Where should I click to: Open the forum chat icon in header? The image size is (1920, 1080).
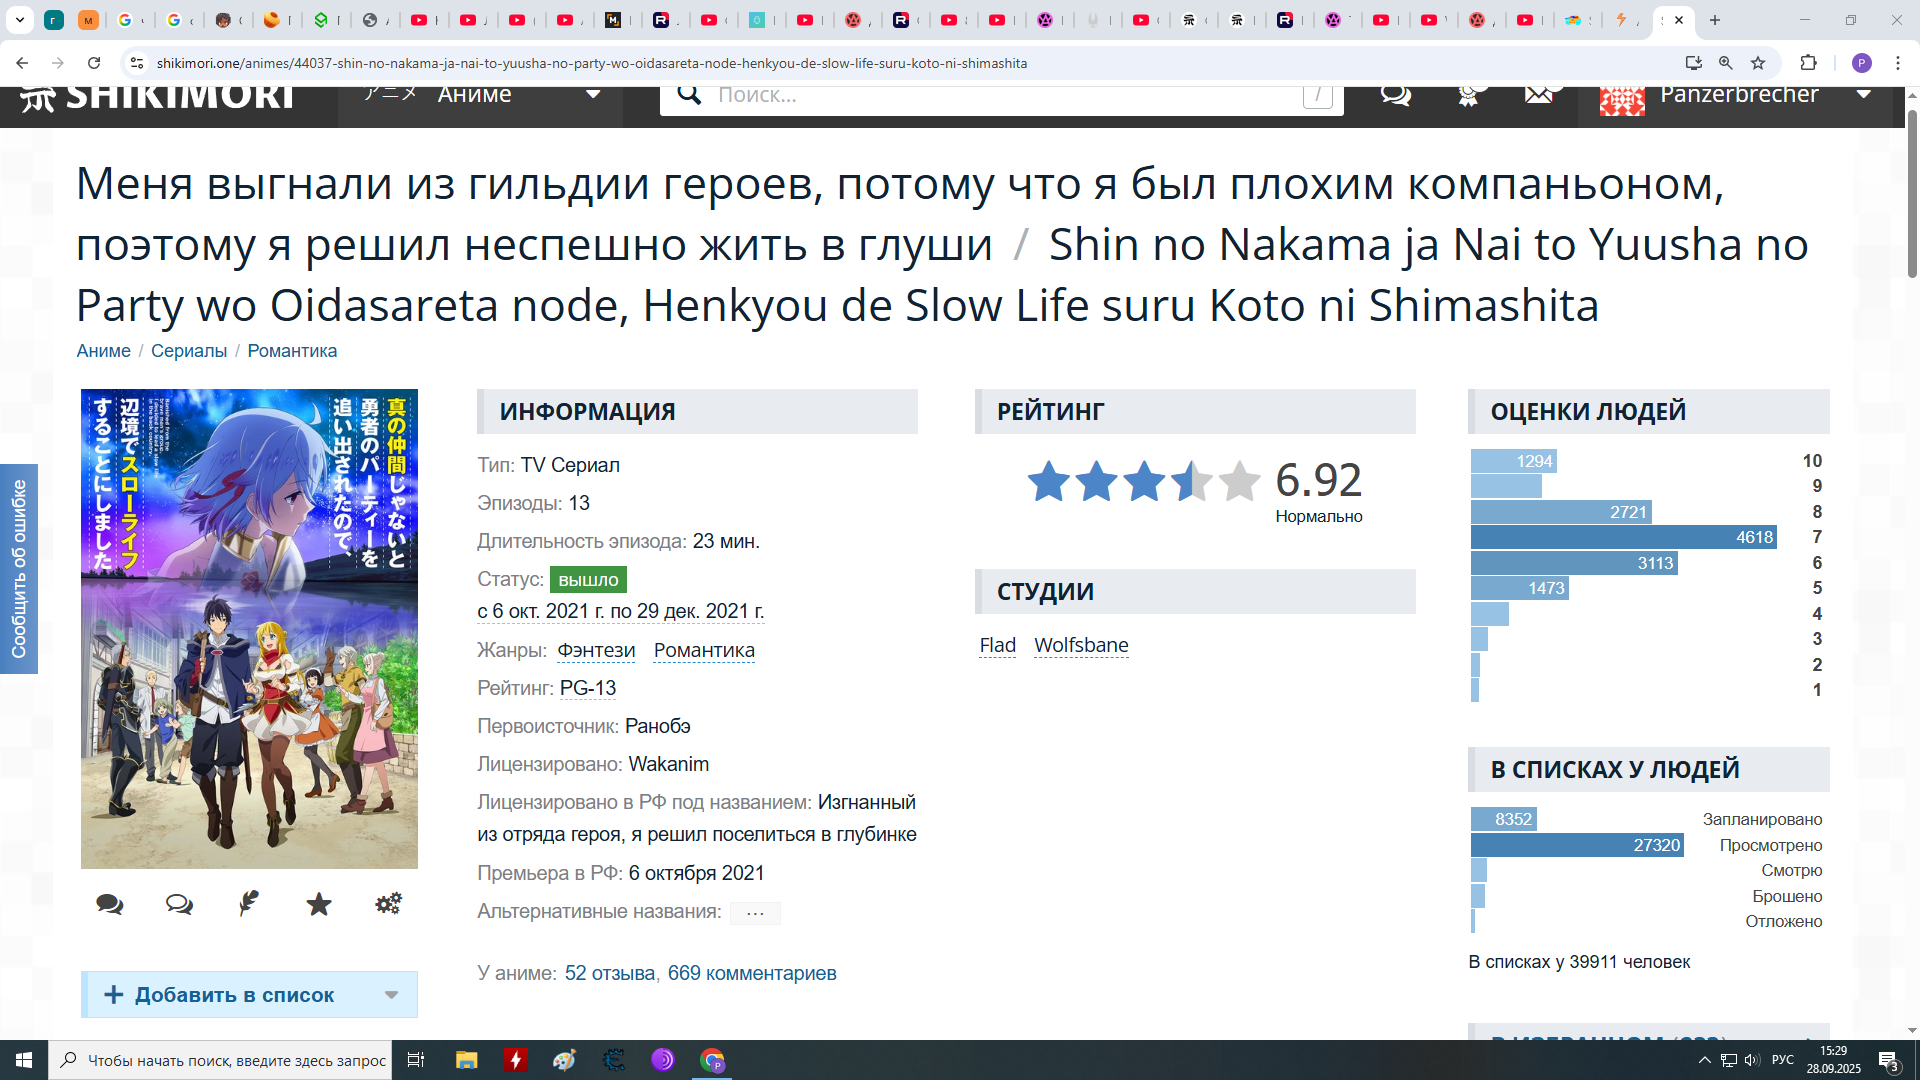click(x=1396, y=95)
